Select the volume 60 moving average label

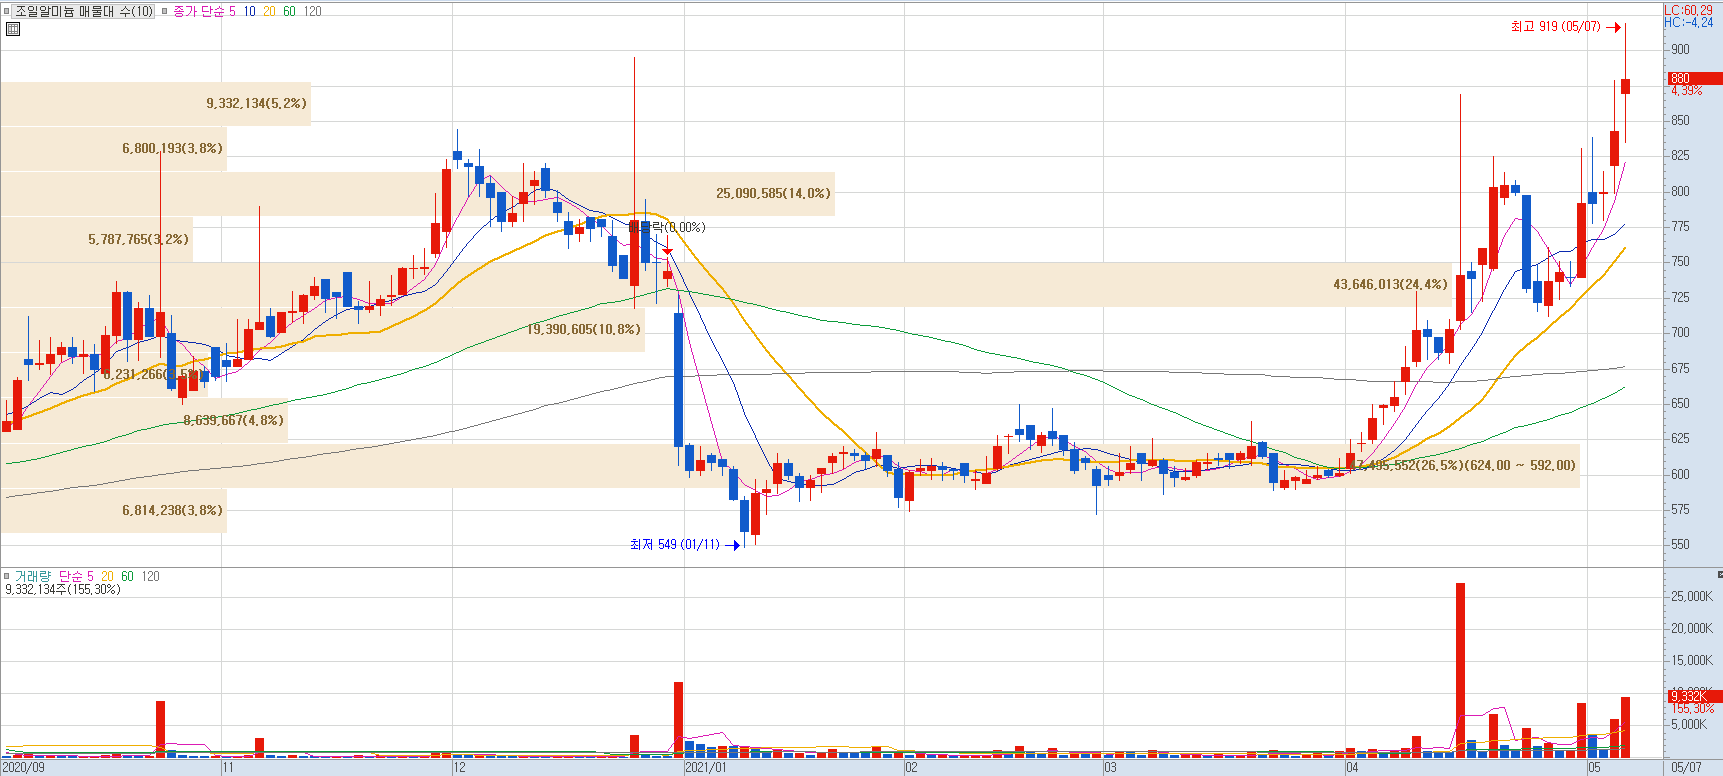click(127, 576)
